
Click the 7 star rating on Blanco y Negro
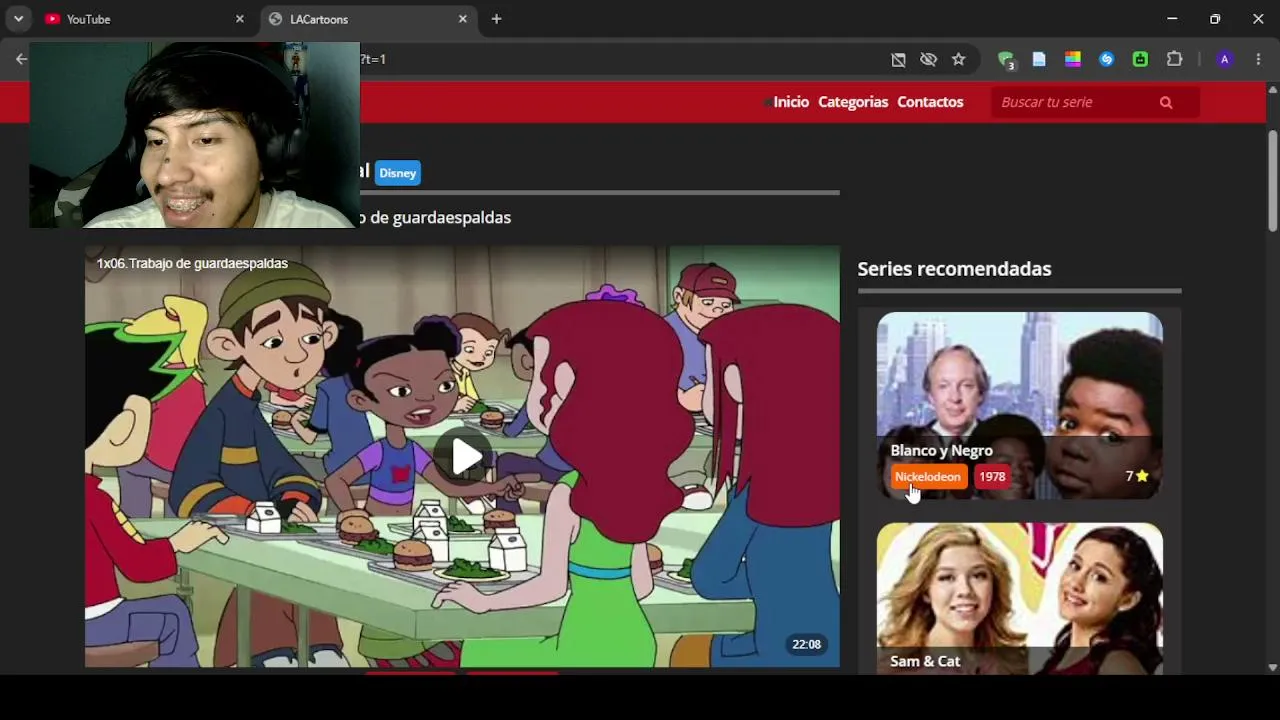[x=1137, y=477]
